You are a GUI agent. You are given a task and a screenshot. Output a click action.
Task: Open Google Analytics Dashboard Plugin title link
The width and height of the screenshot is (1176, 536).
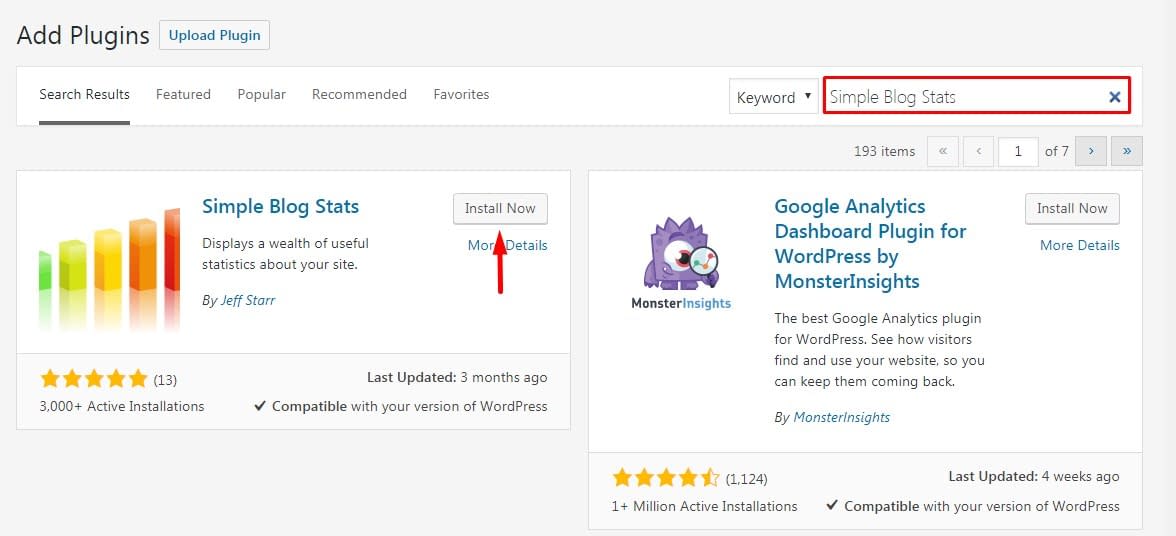point(870,244)
